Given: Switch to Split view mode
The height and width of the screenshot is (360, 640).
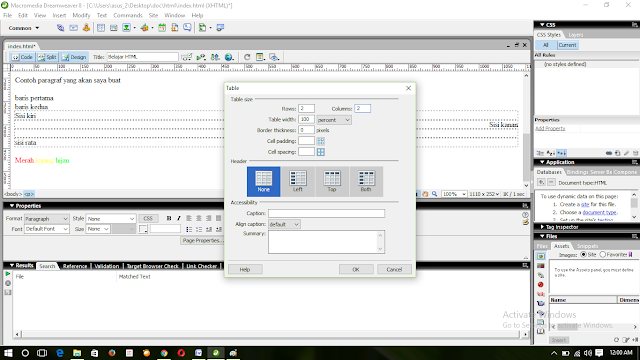Looking at the screenshot, I should (47, 57).
